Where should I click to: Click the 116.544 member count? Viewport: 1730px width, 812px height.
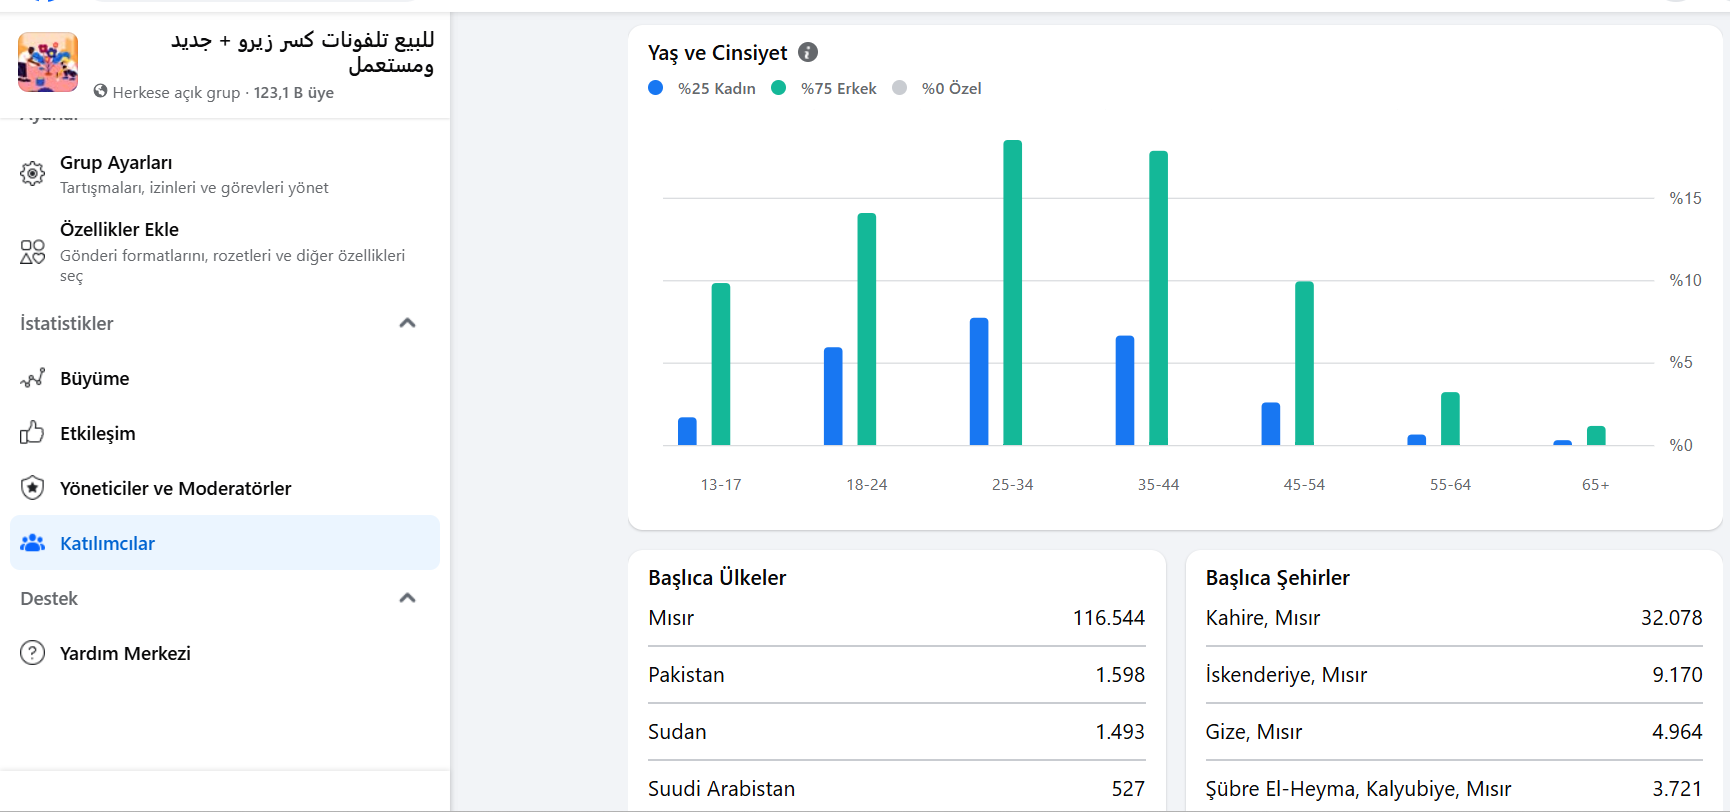tap(1108, 618)
